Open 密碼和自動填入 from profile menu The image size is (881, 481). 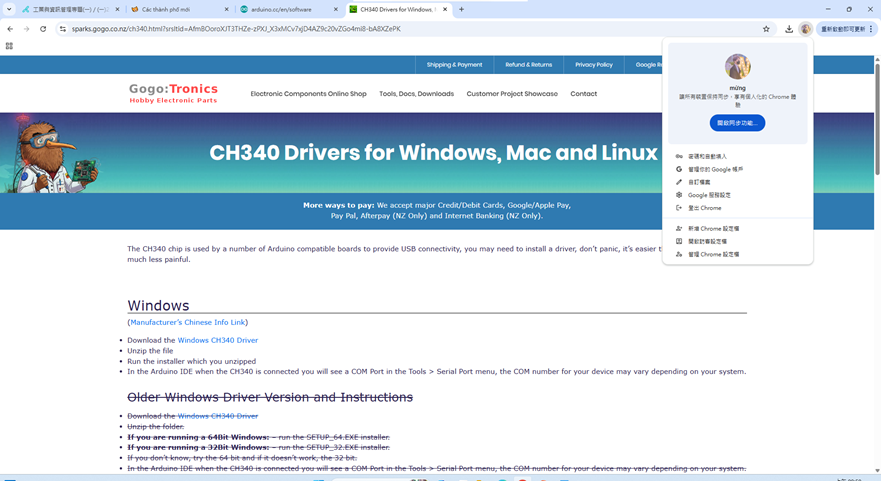pos(707,157)
